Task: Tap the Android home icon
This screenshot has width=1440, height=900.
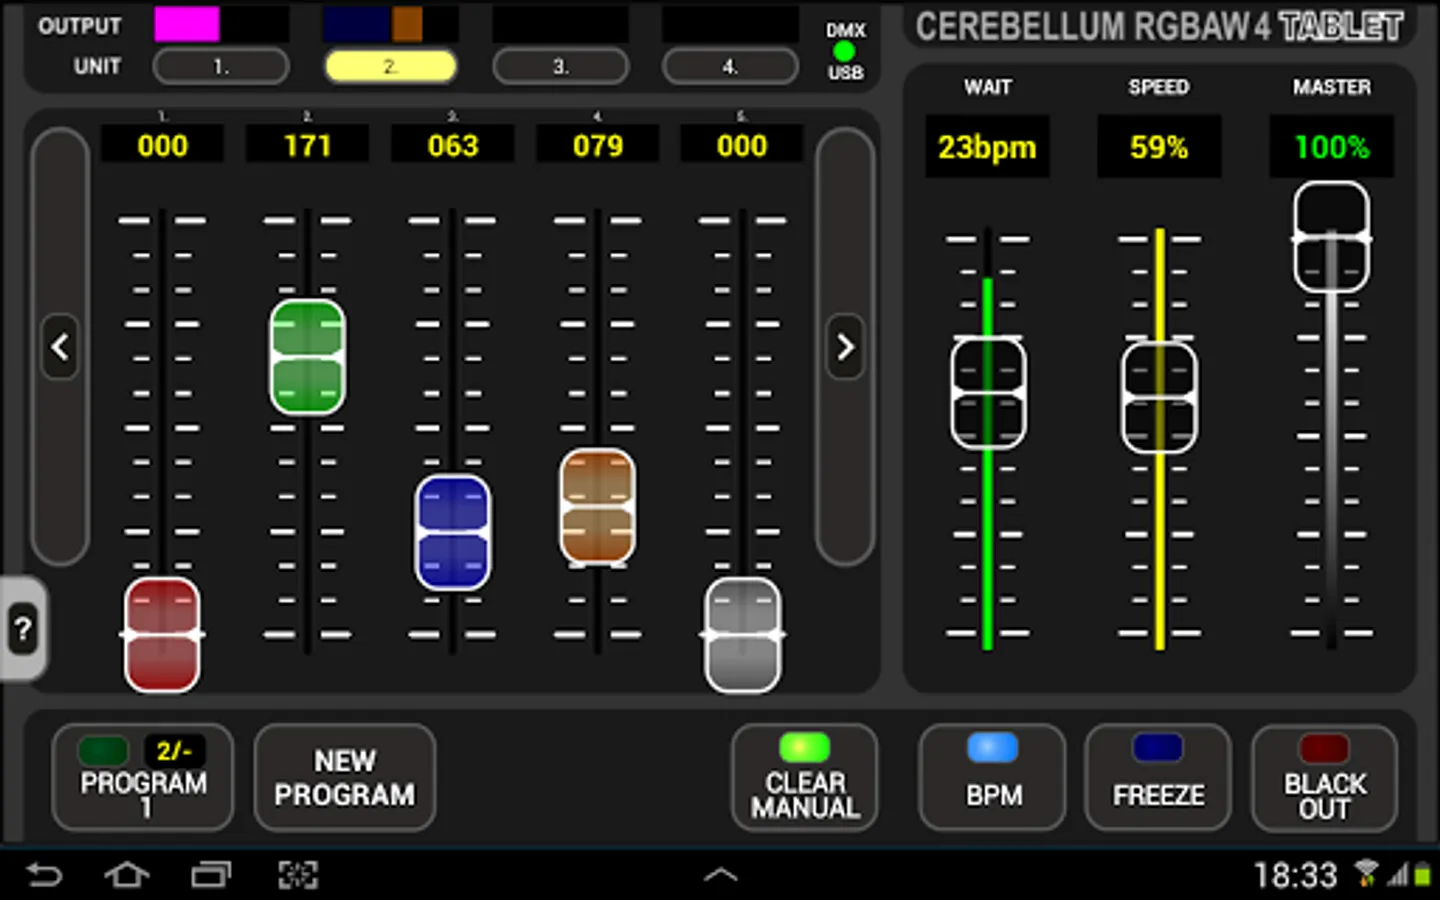Action: tap(127, 876)
